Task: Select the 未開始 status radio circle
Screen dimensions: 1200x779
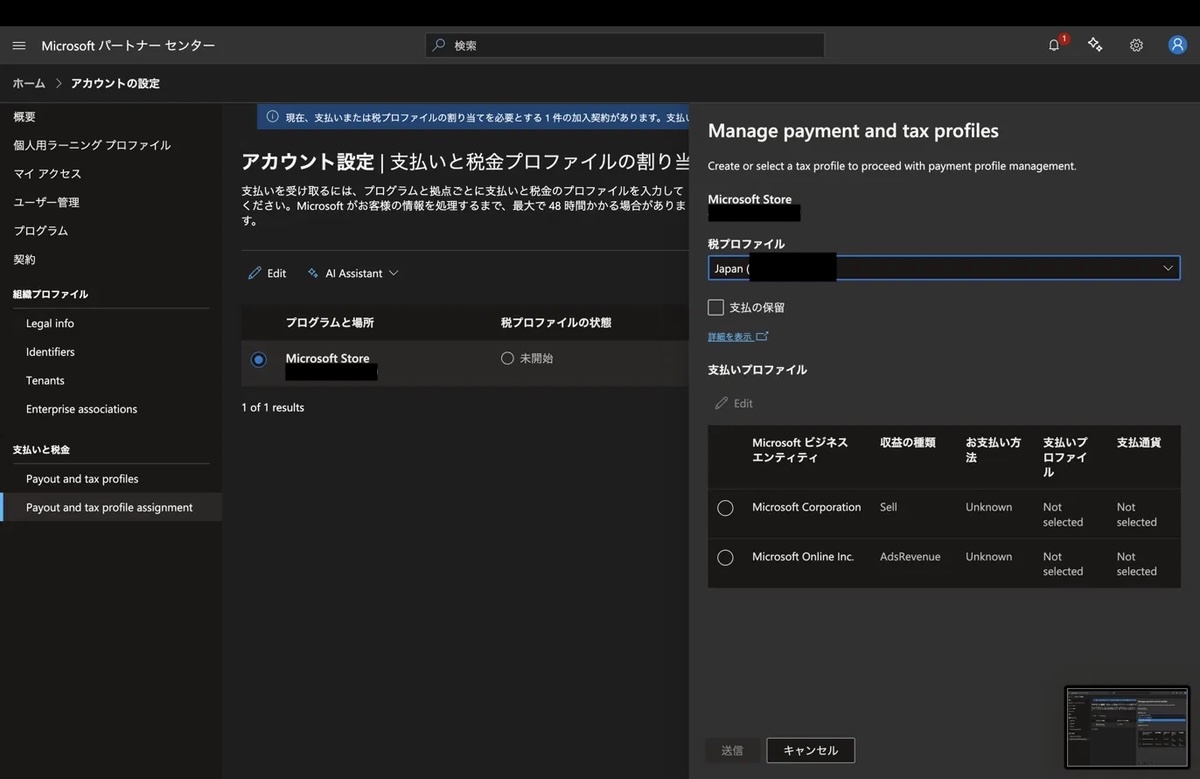Action: point(507,358)
